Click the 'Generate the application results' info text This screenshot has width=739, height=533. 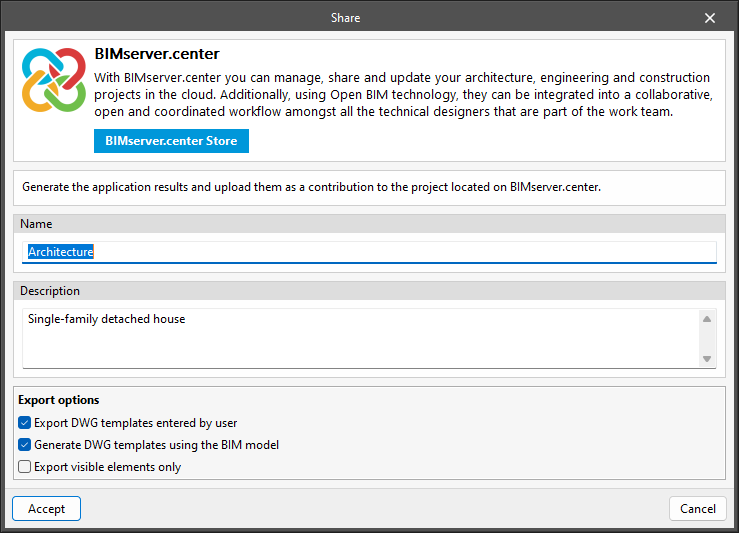click(x=311, y=187)
